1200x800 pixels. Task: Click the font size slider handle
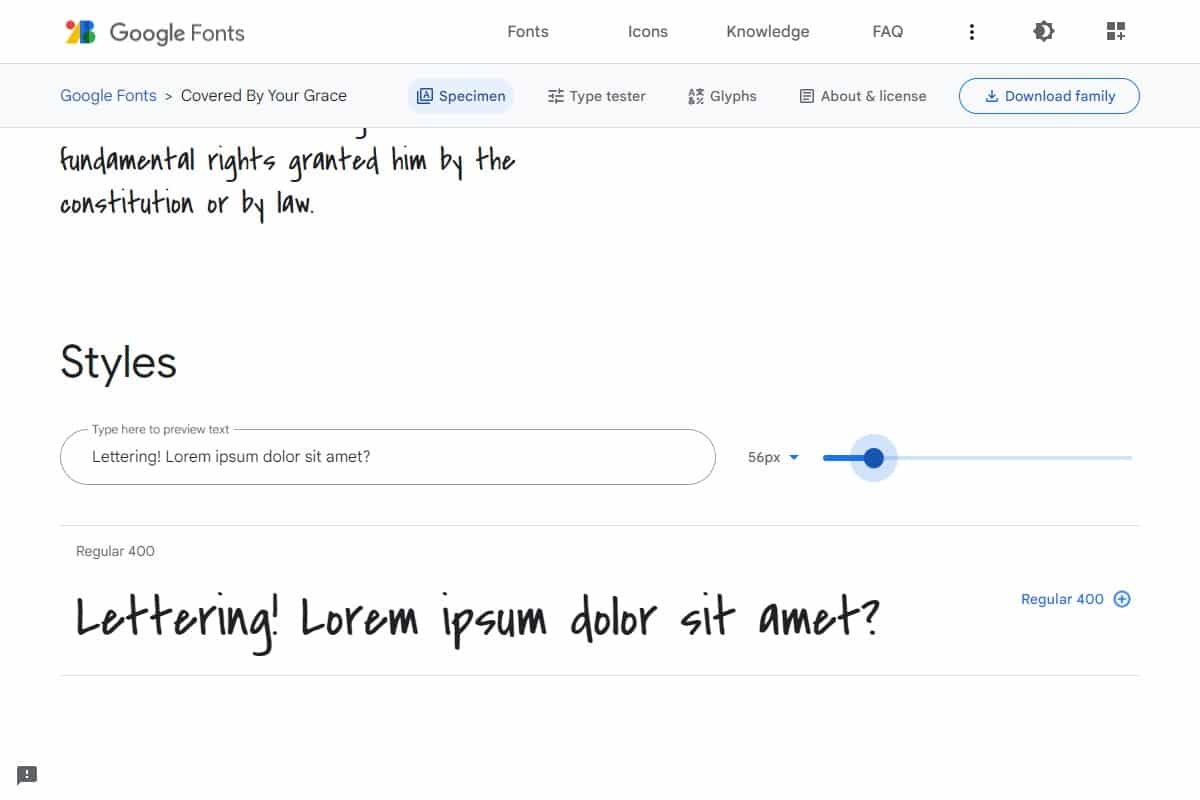click(x=873, y=458)
